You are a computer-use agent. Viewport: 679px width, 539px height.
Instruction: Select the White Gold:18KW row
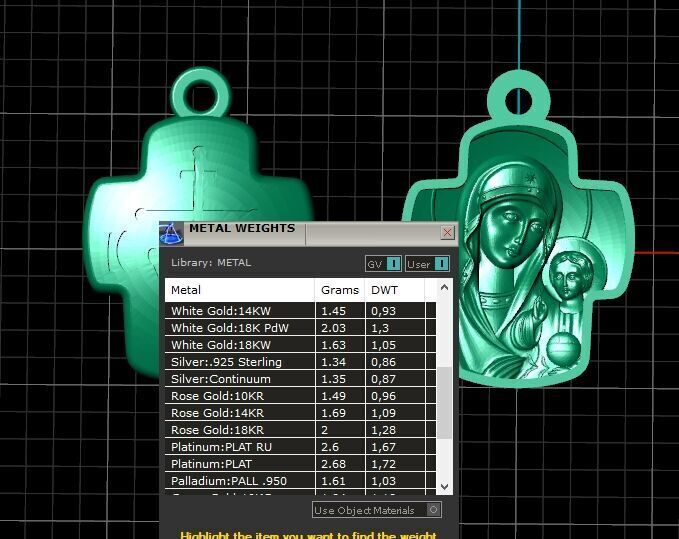tap(300, 345)
